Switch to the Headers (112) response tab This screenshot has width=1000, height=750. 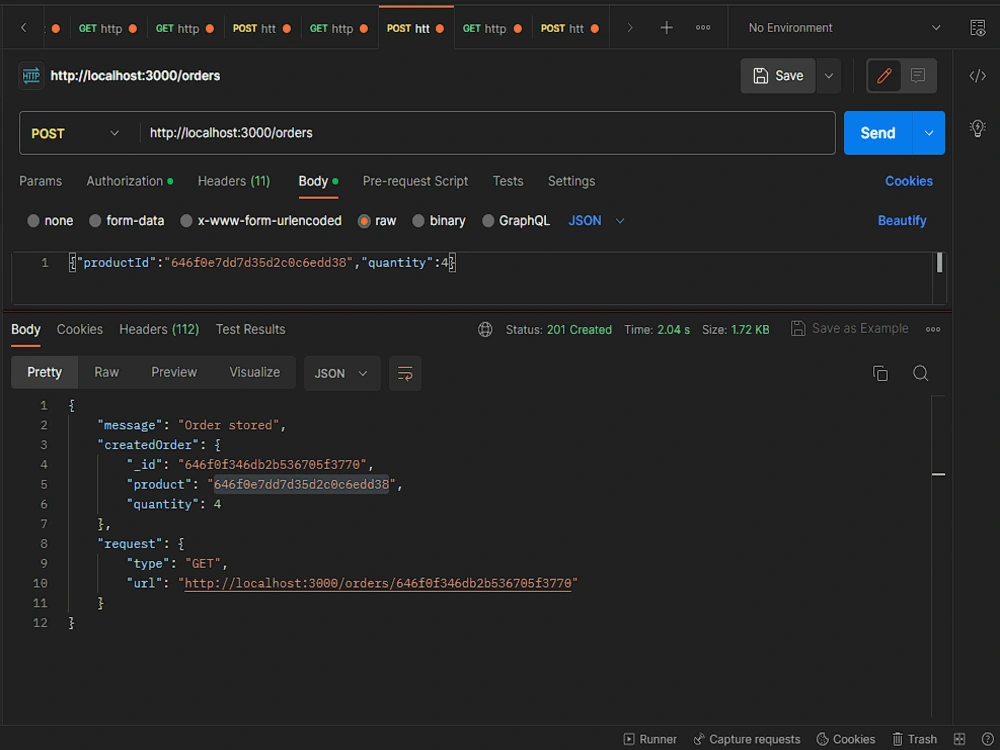[x=158, y=329]
